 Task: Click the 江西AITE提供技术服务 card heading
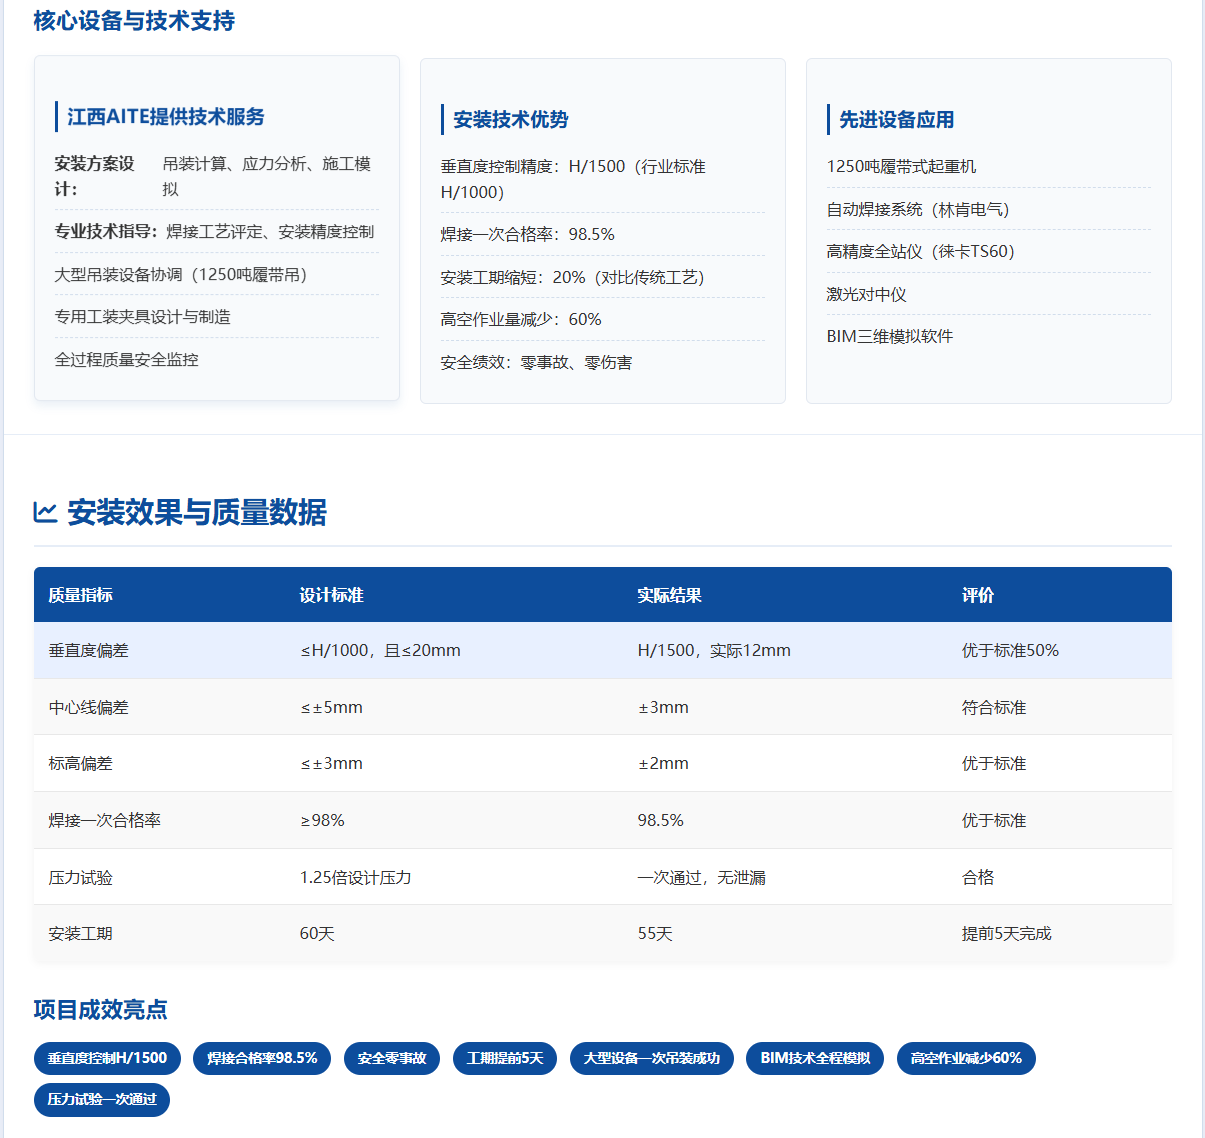click(x=166, y=116)
